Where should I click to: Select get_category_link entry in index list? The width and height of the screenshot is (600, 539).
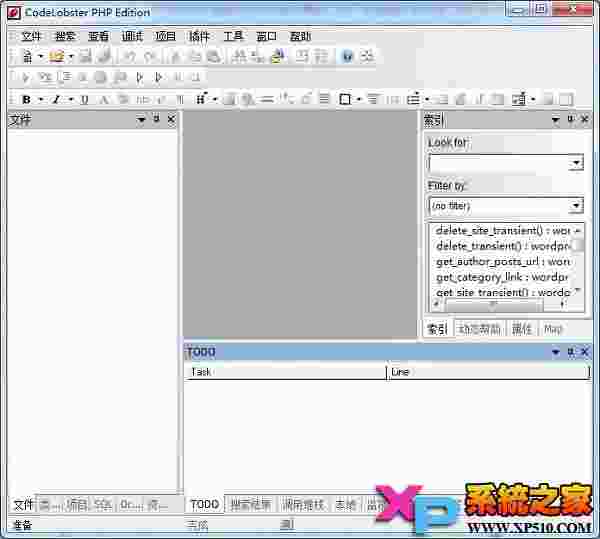tap(502, 277)
